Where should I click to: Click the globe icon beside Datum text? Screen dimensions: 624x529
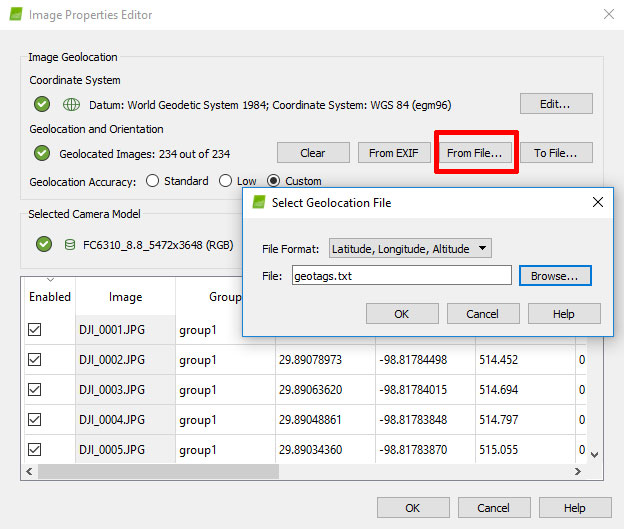(71, 104)
